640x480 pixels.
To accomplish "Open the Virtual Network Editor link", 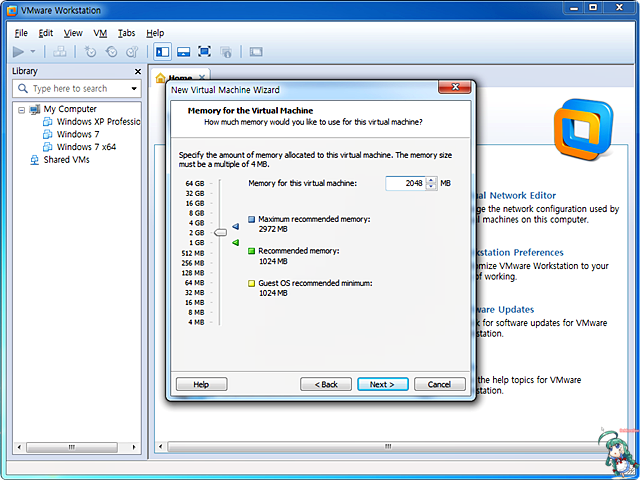I will [x=516, y=196].
